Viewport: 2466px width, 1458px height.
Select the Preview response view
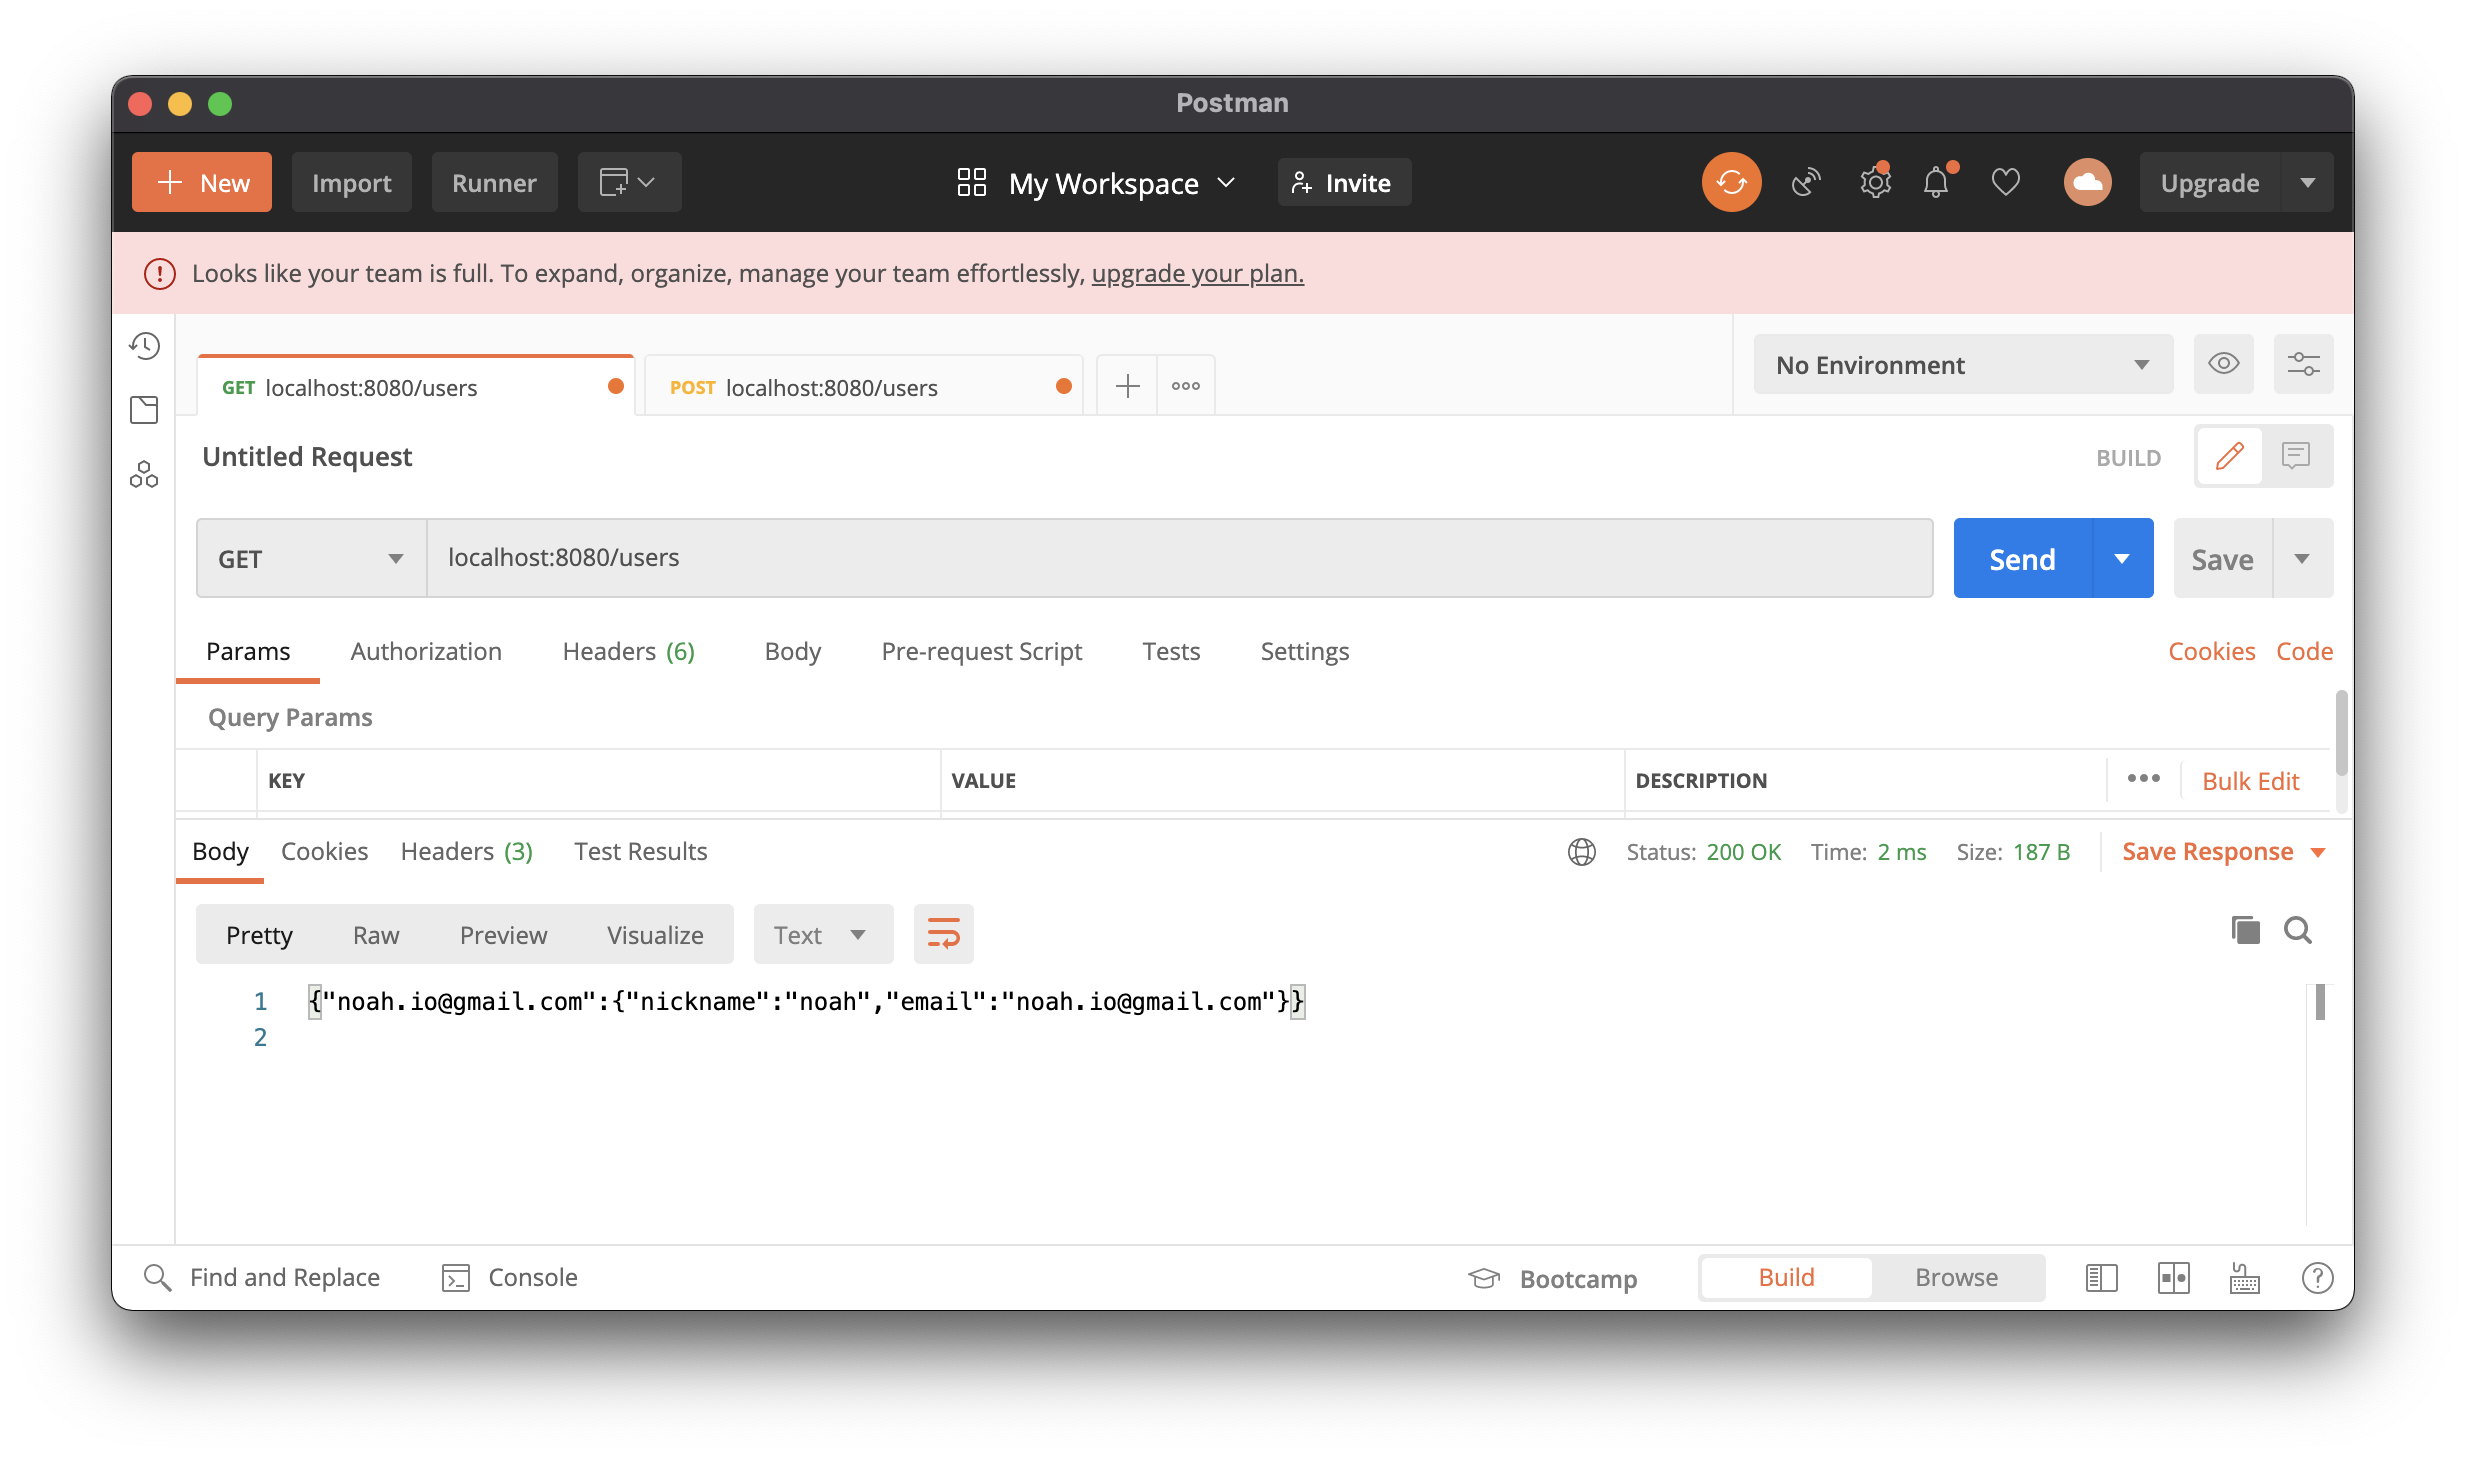pyautogui.click(x=503, y=934)
